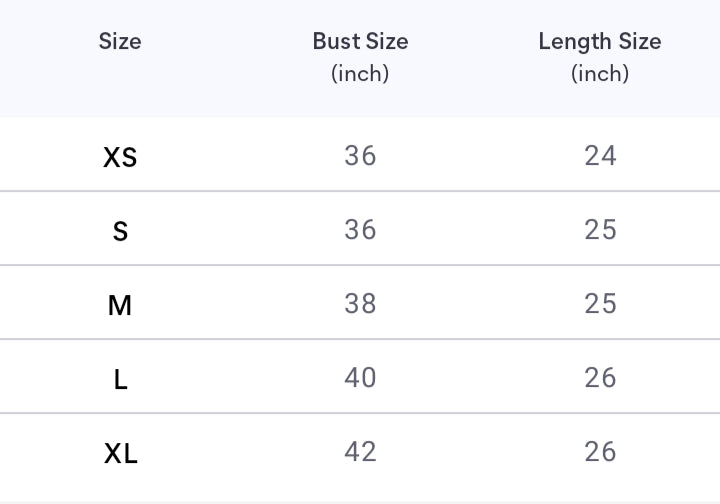Click the length value 26 for L

coord(600,378)
